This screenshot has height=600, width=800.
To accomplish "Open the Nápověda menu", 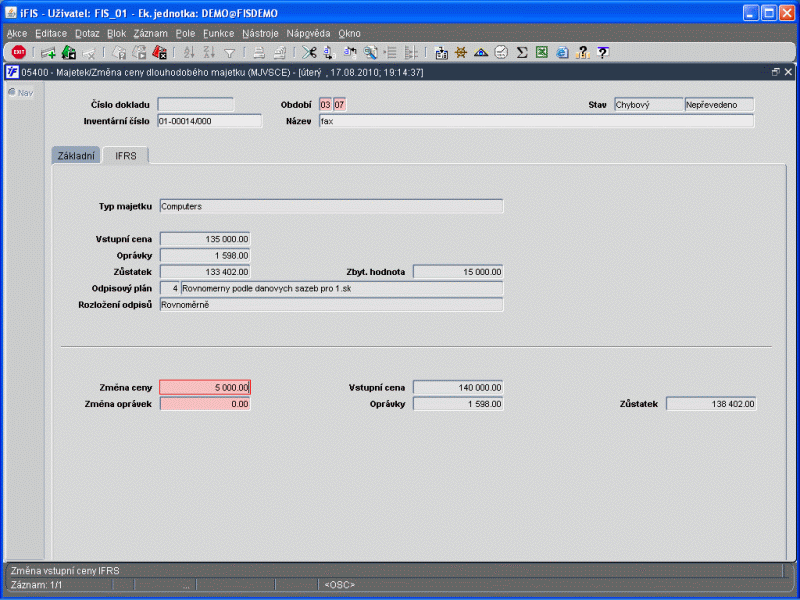I will (308, 34).
